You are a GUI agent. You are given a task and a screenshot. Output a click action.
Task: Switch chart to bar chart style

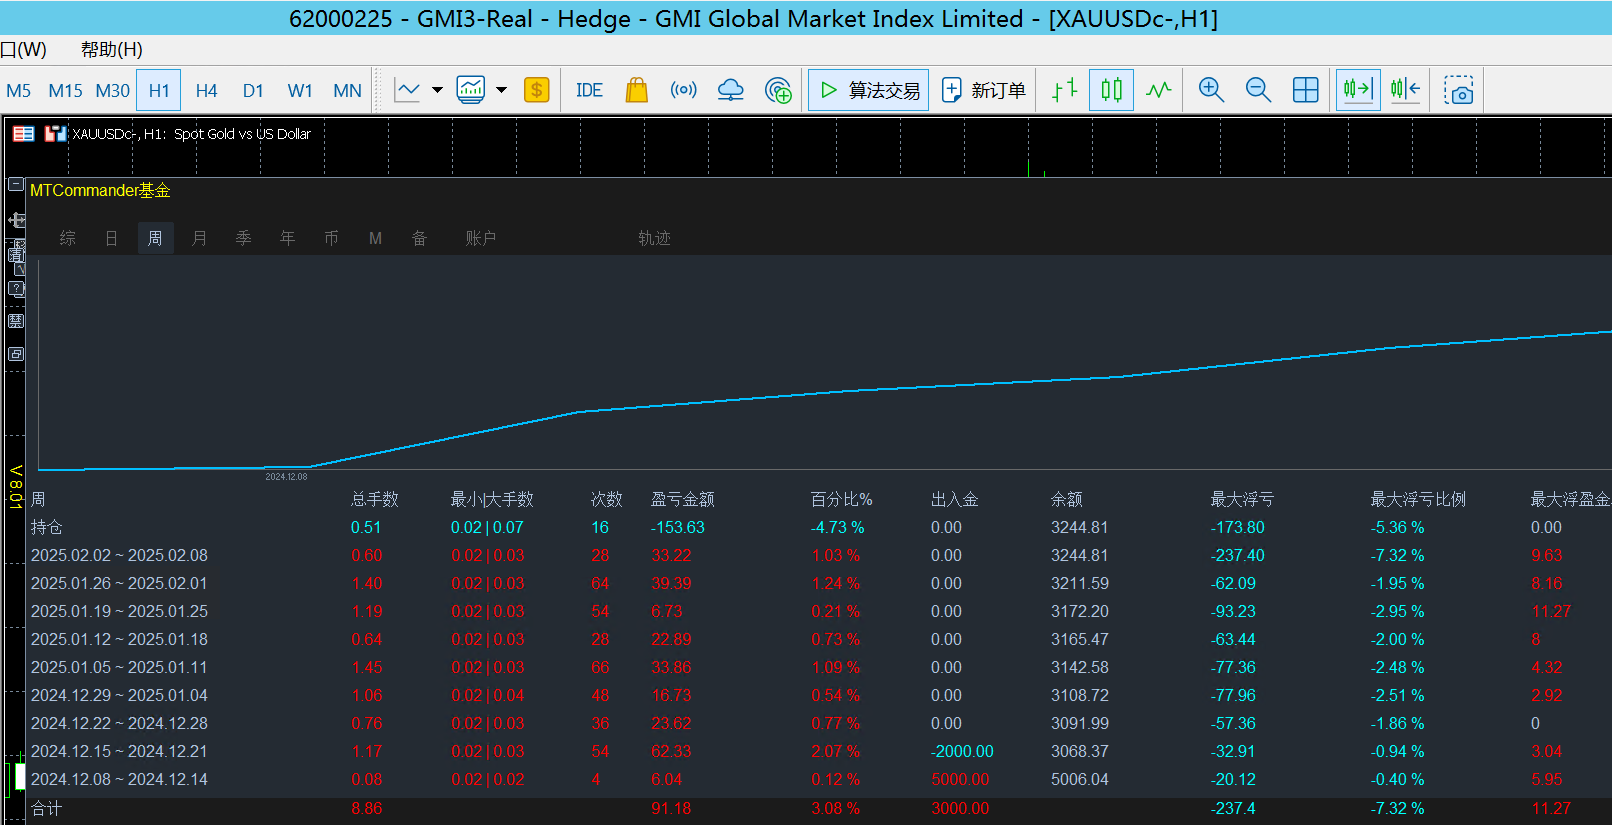tap(1065, 90)
